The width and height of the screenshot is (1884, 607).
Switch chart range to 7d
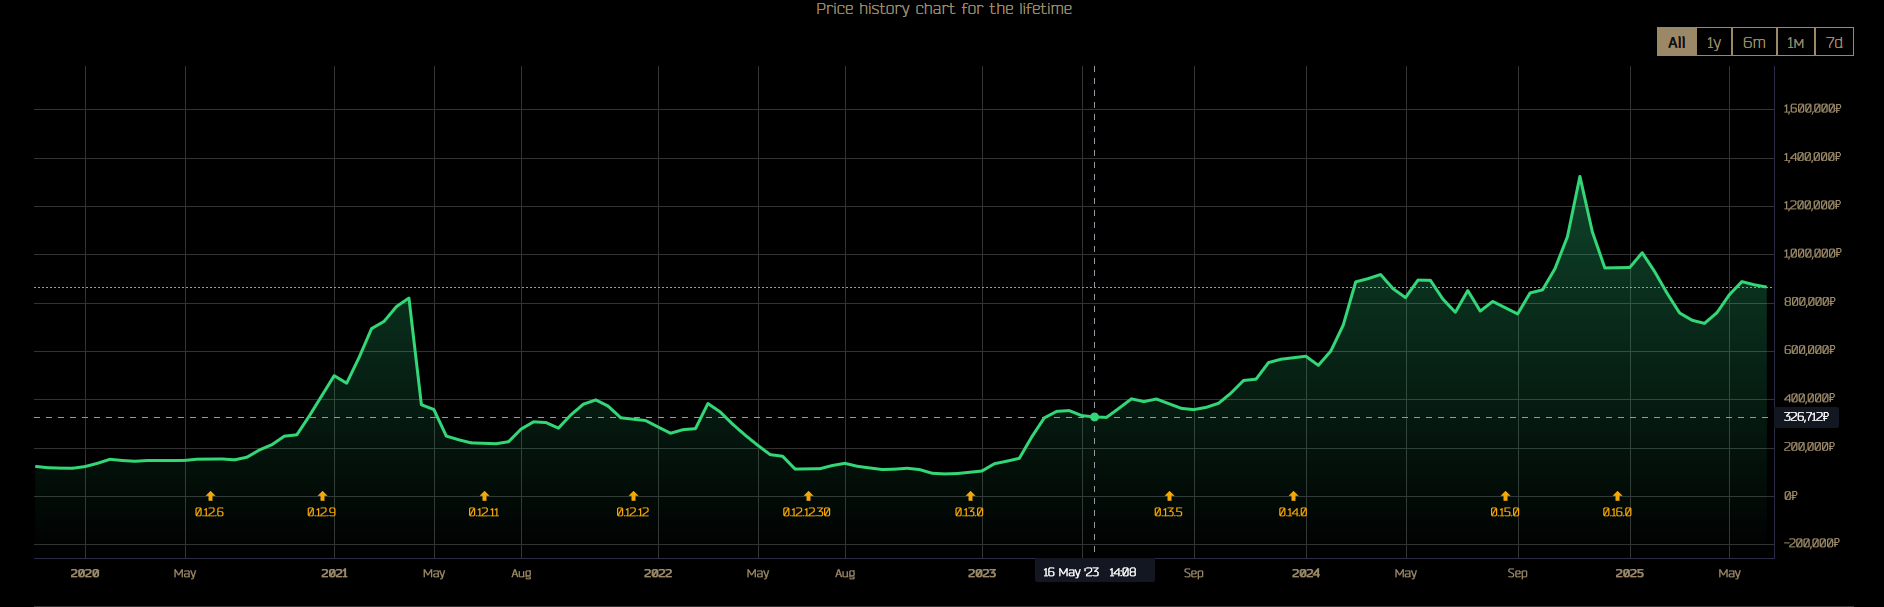pyautogui.click(x=1834, y=42)
